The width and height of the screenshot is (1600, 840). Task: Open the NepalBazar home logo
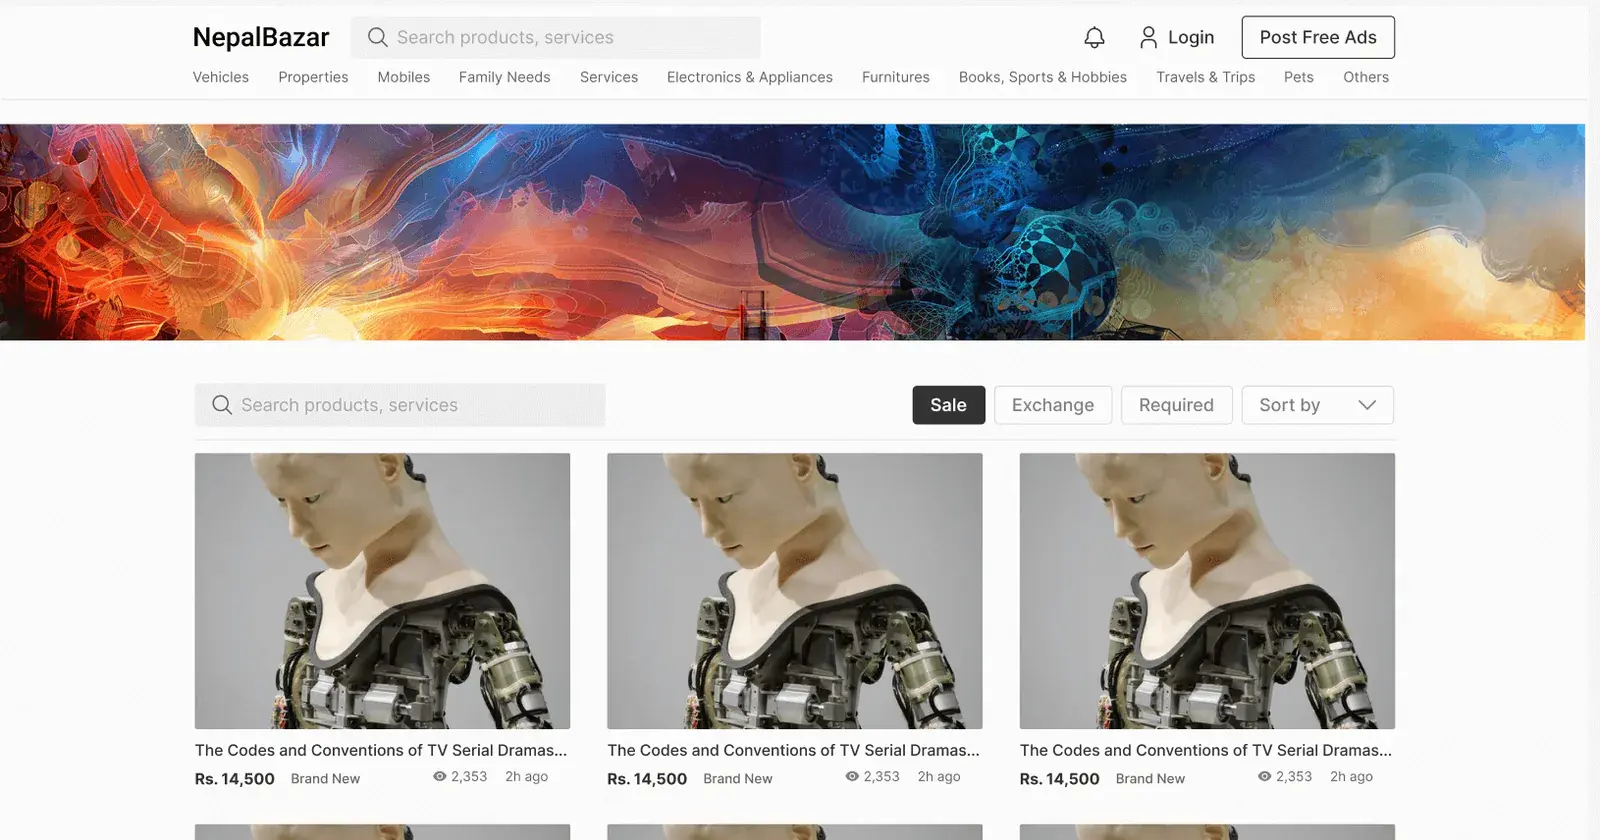(x=261, y=37)
